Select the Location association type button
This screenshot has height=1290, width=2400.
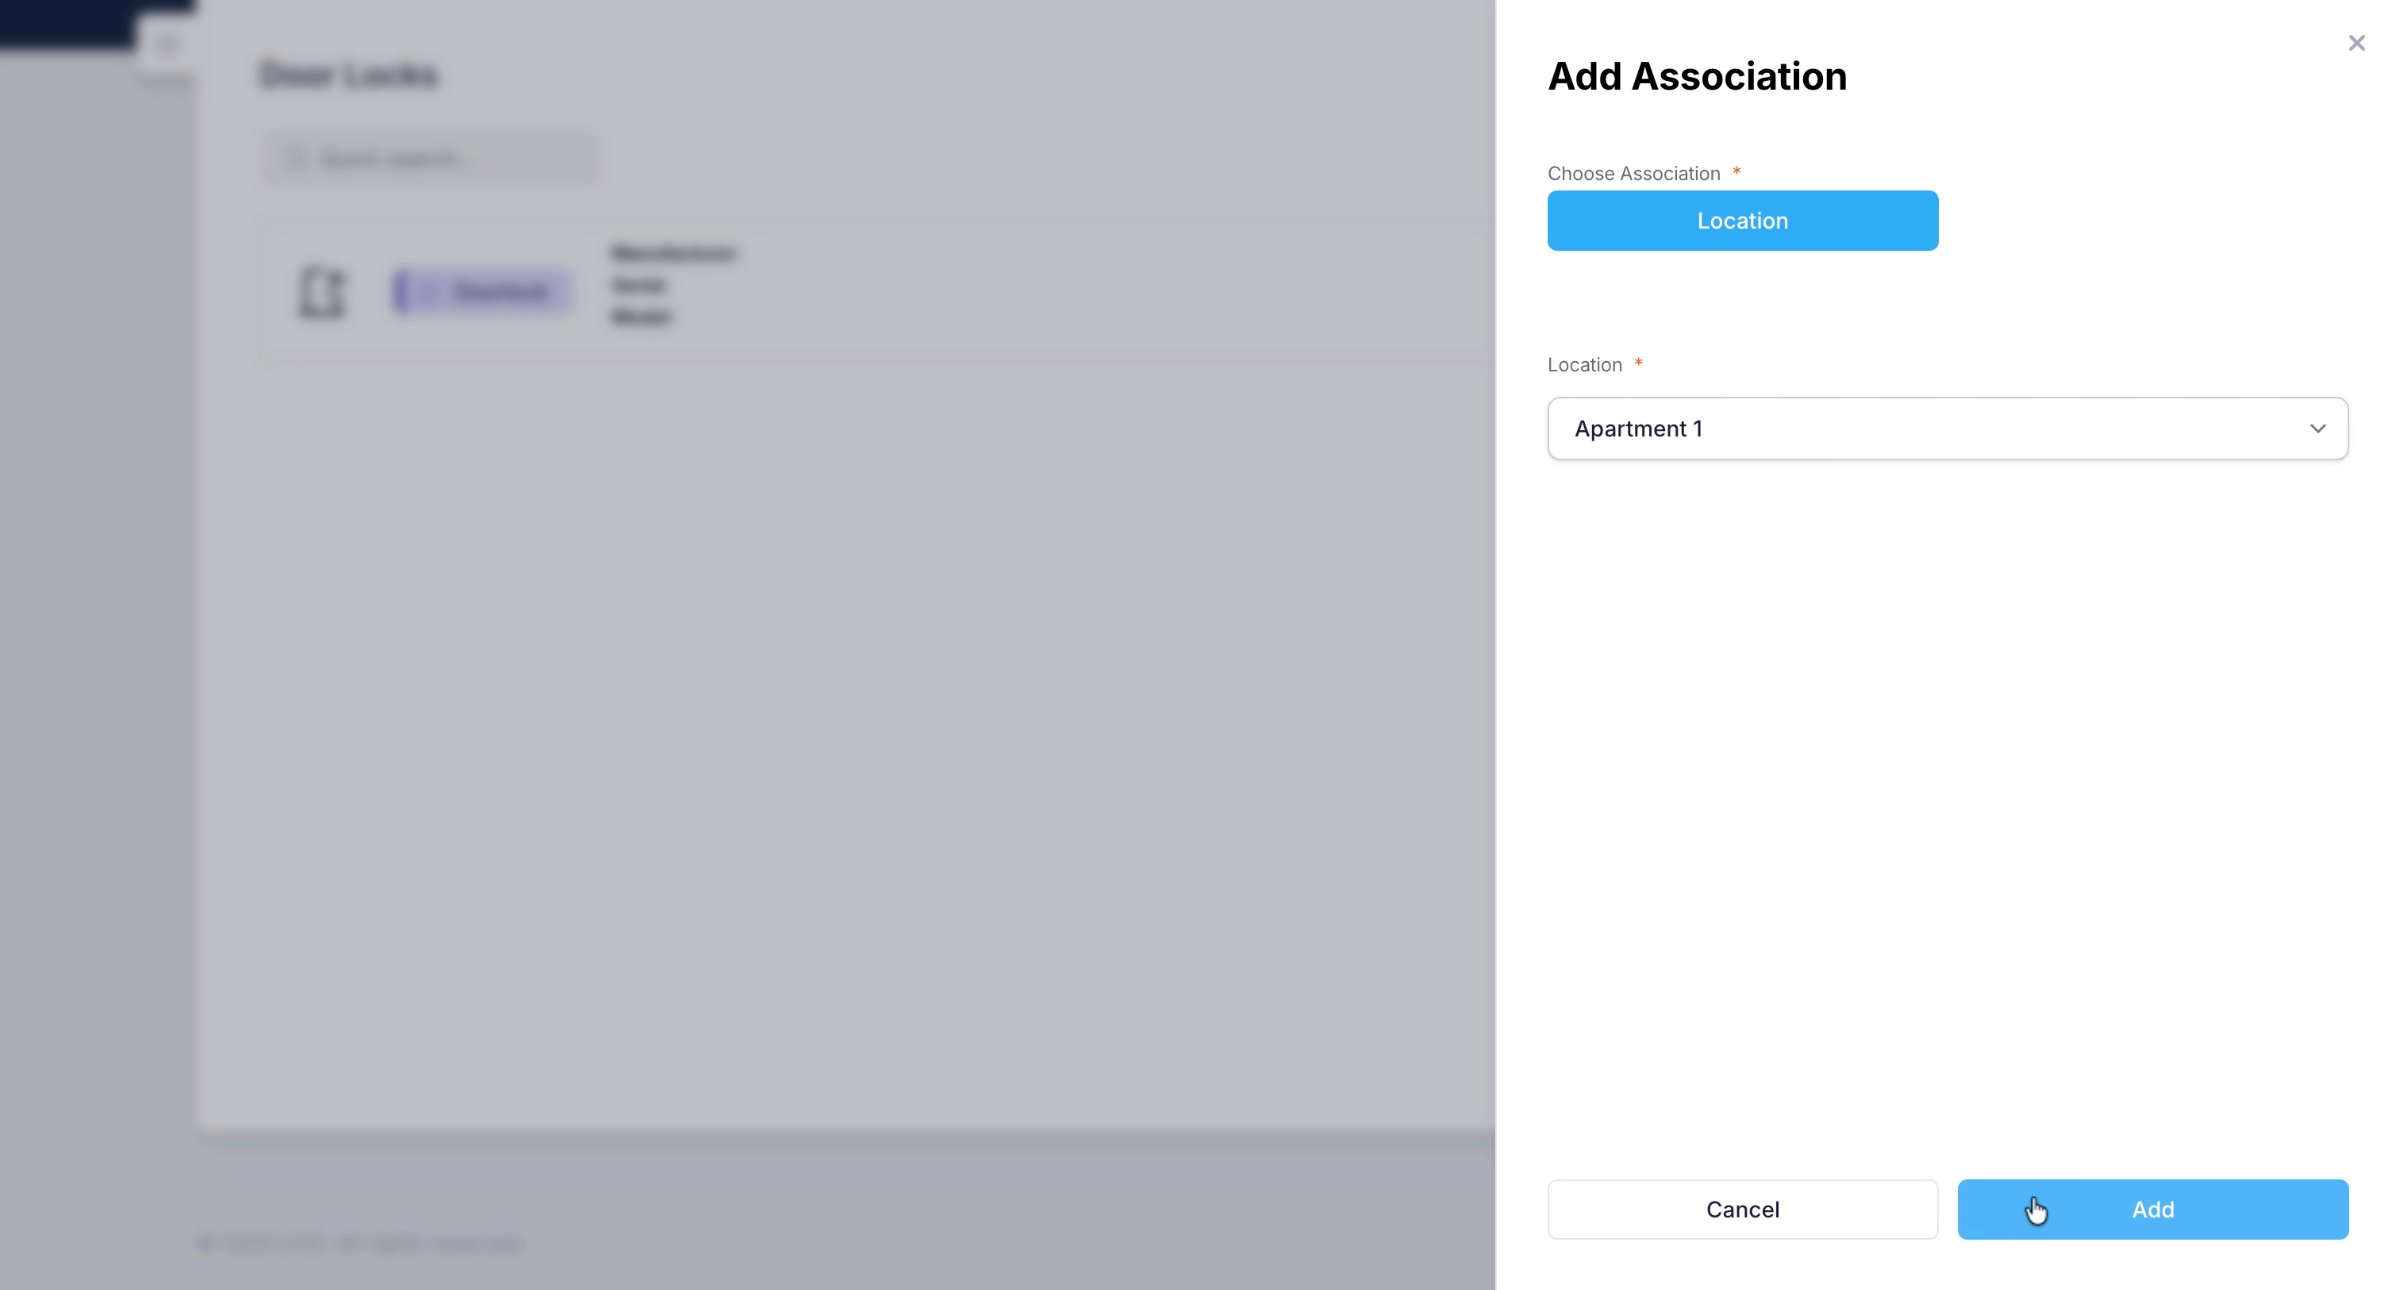pos(1742,221)
